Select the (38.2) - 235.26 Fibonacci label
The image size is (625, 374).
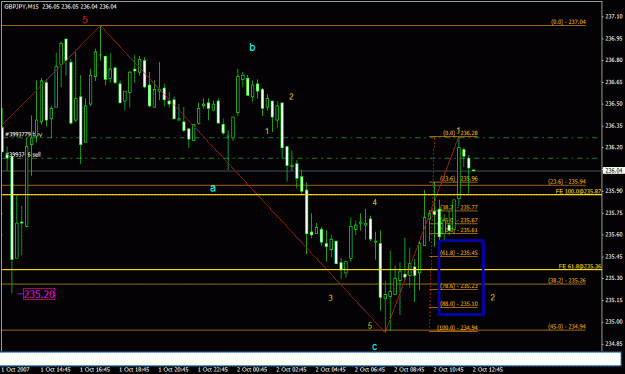tap(567, 281)
